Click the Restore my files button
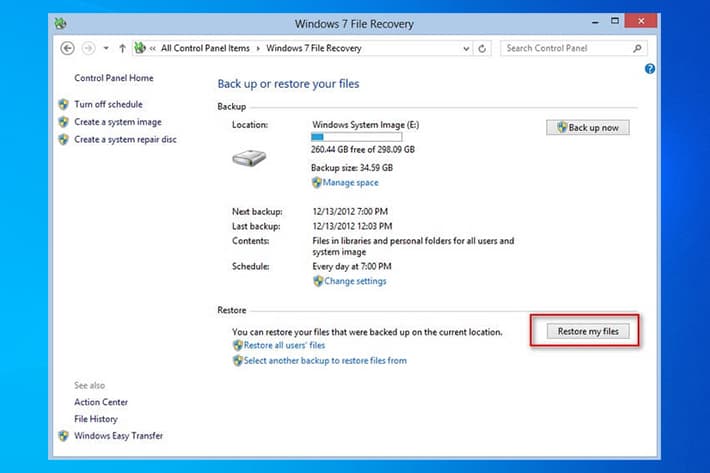The image size is (710, 473). point(588,331)
